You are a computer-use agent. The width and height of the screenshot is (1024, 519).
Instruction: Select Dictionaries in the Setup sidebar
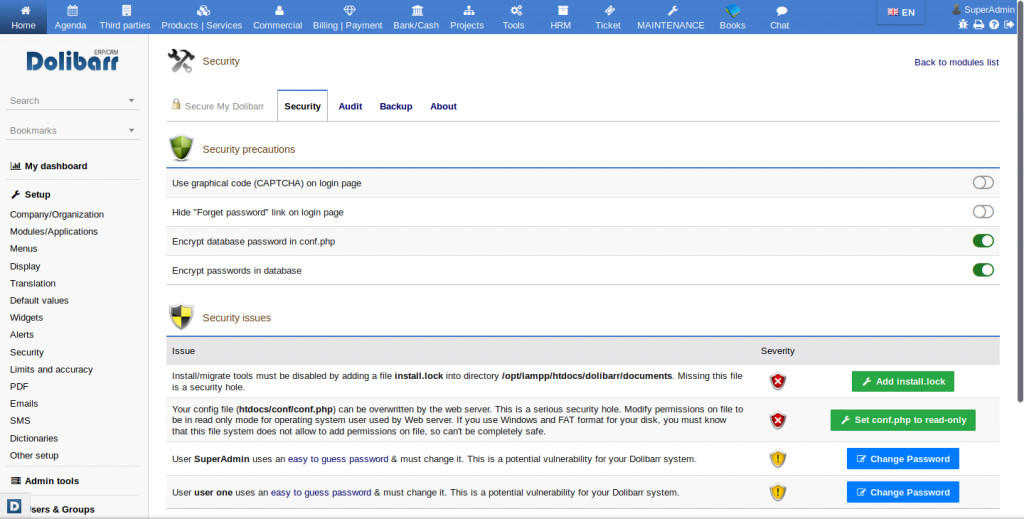[34, 438]
